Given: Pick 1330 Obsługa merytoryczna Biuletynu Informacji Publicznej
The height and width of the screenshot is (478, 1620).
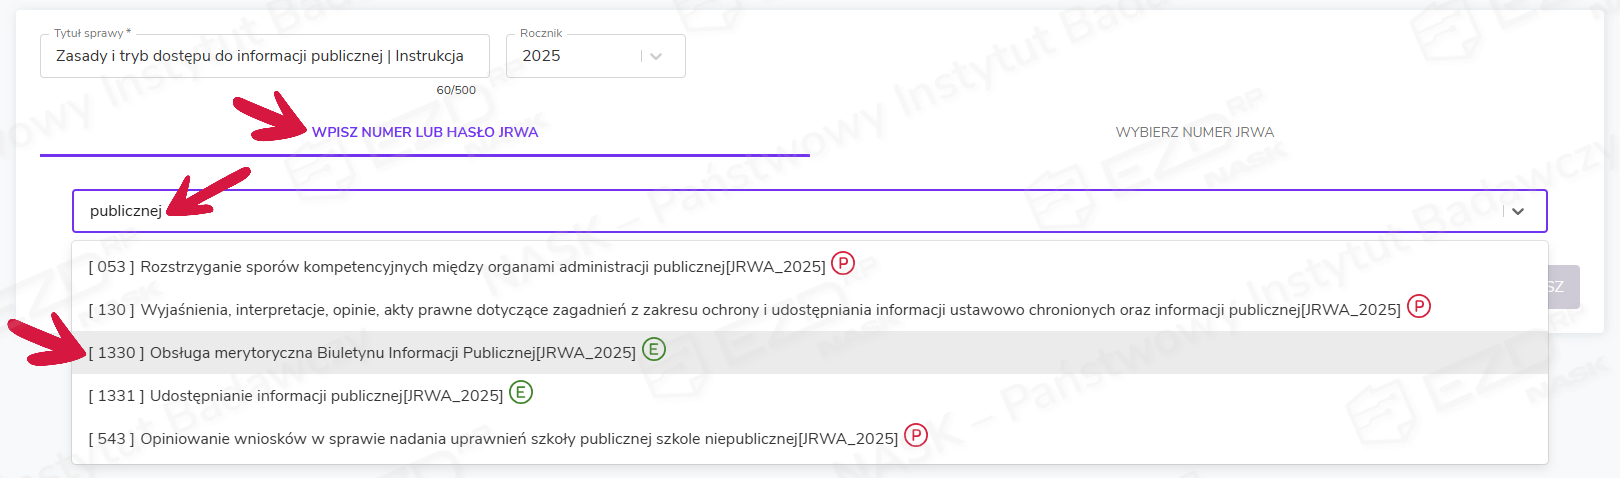Looking at the screenshot, I should point(362,353).
